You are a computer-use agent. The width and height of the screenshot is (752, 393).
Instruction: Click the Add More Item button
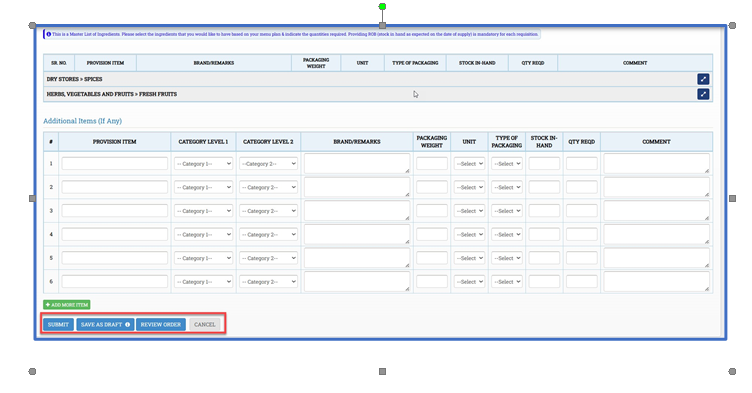pyautogui.click(x=67, y=305)
